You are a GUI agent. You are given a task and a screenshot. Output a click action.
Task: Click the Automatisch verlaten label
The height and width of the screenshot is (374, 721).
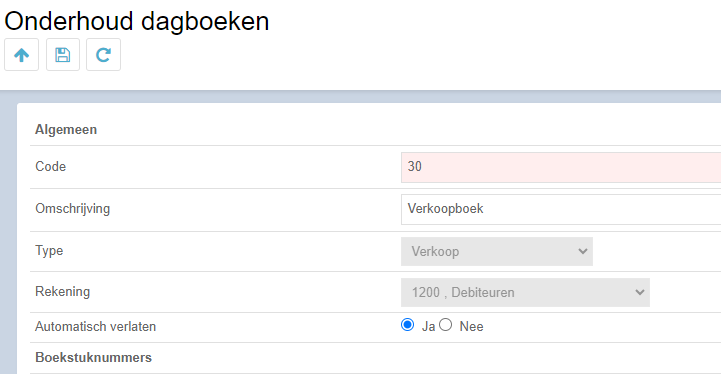(x=96, y=327)
